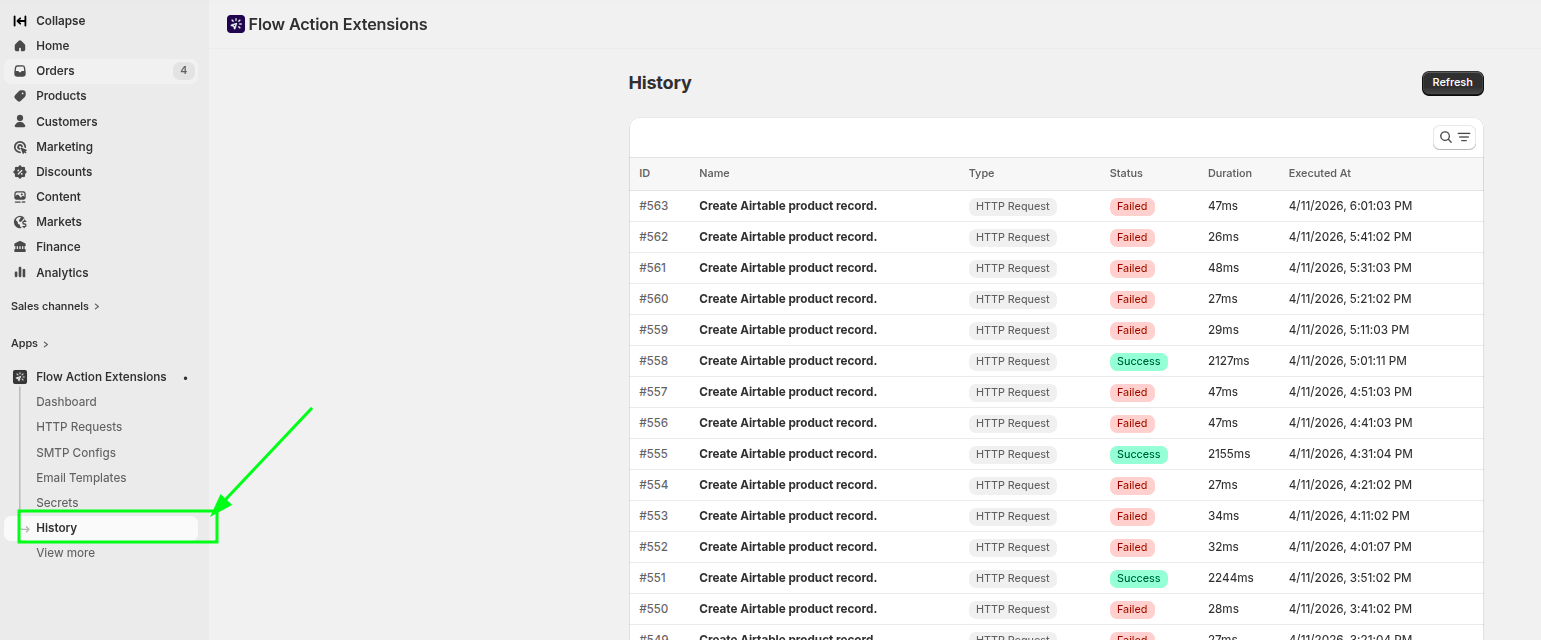Open search and filter control
The width and height of the screenshot is (1541, 640).
(1454, 137)
